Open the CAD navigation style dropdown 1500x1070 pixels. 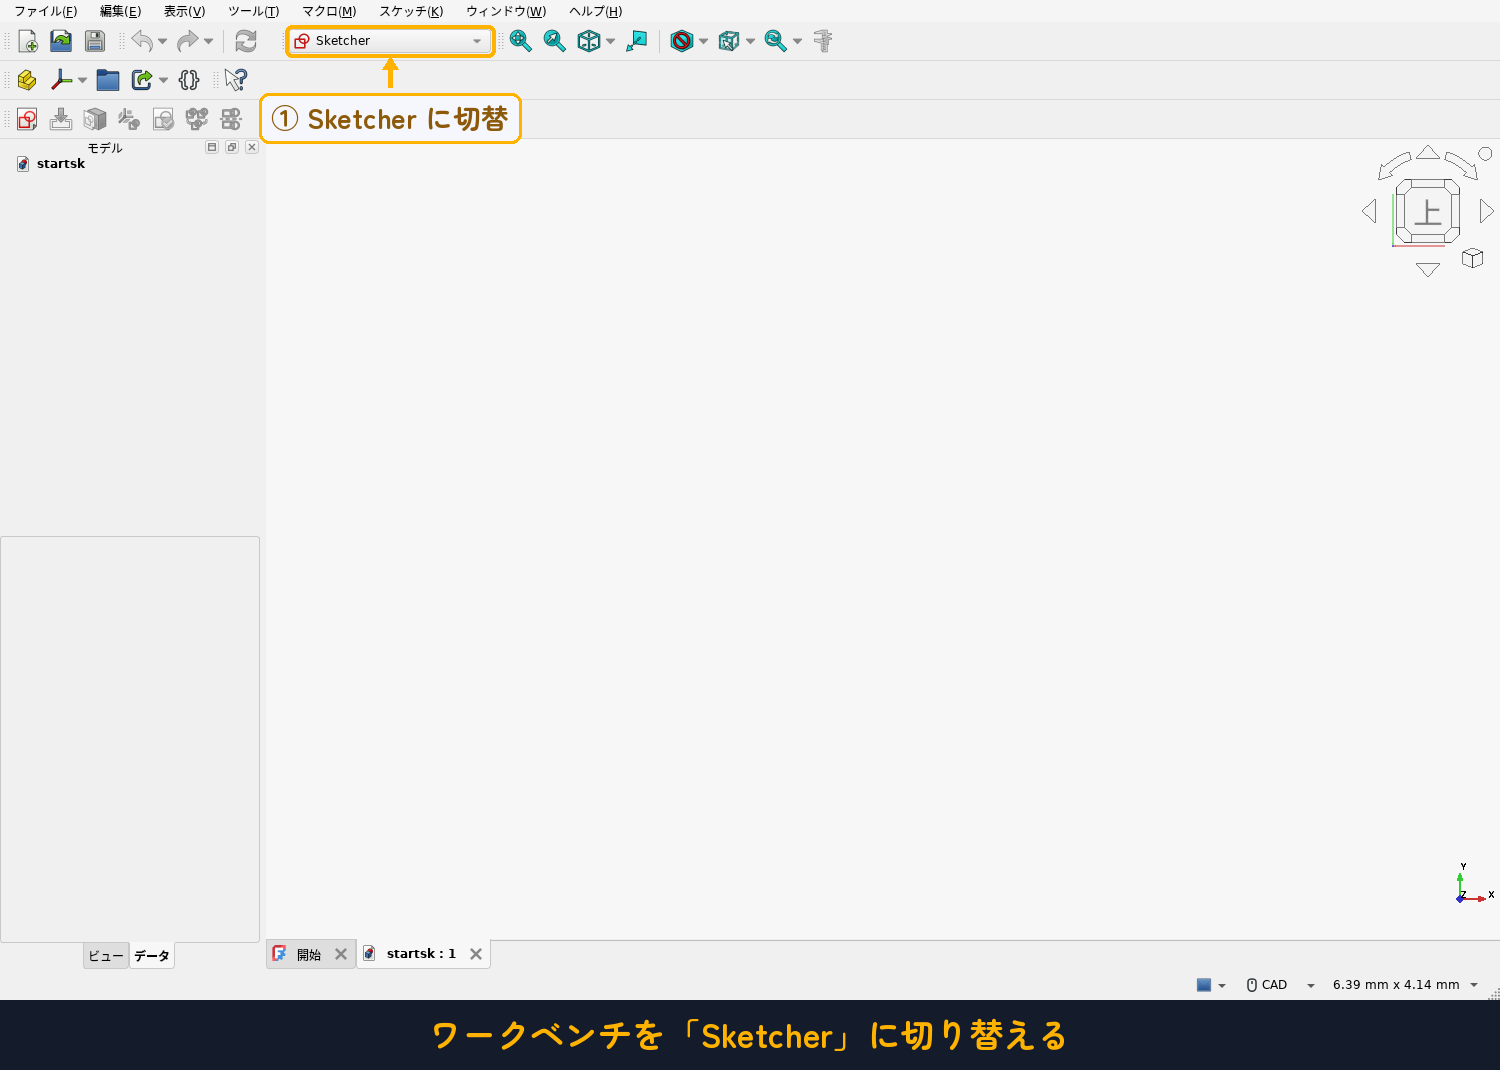tap(1281, 985)
